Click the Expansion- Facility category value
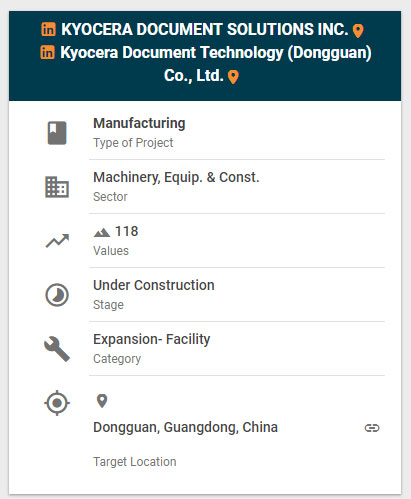 [x=152, y=339]
